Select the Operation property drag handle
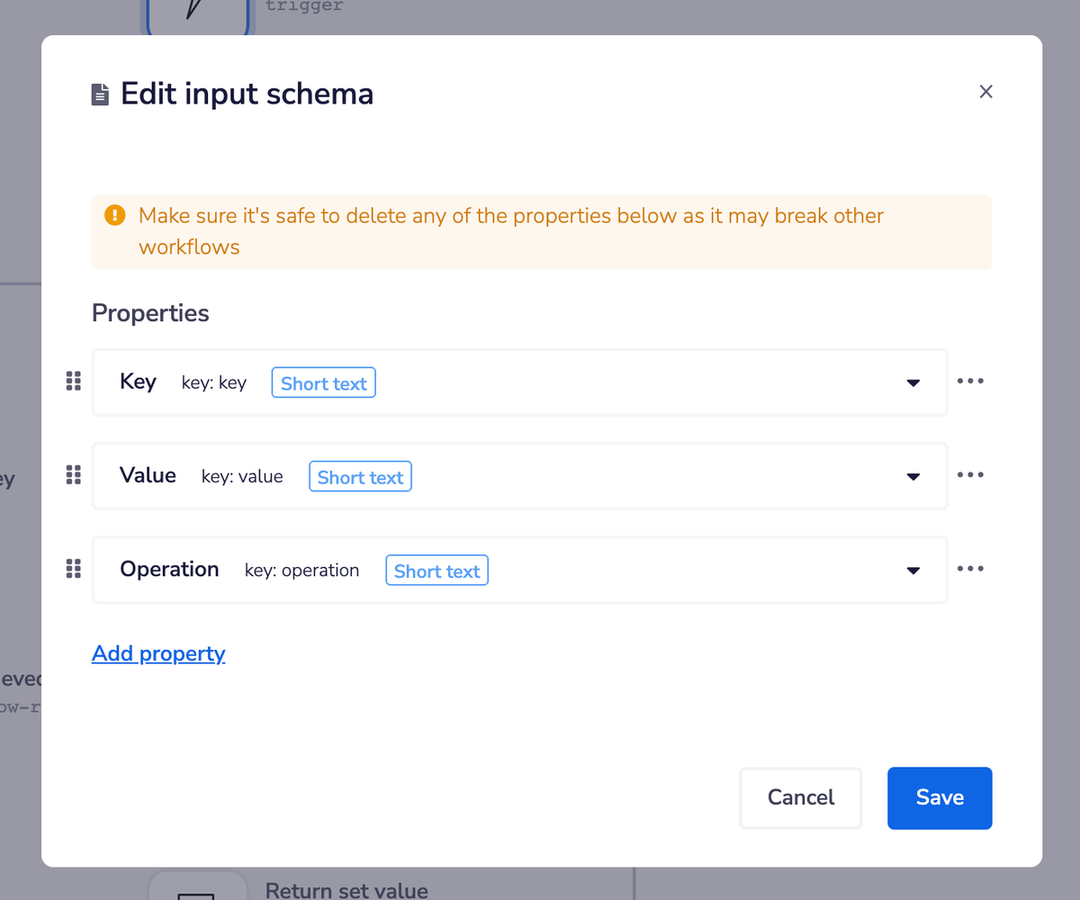 click(73, 569)
